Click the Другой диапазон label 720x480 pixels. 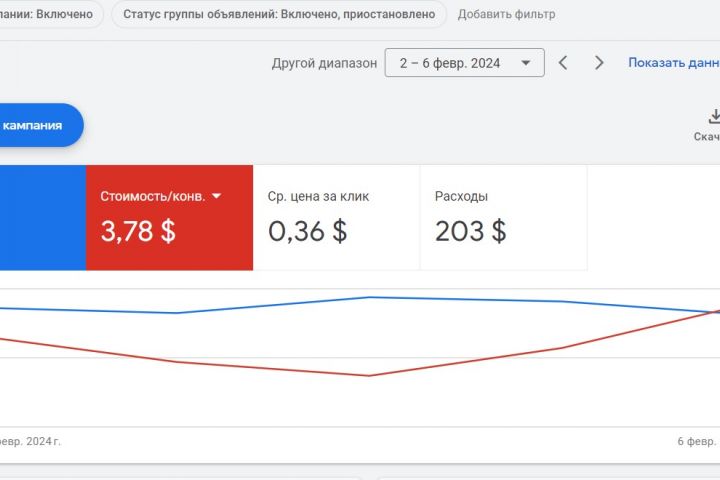tap(324, 63)
